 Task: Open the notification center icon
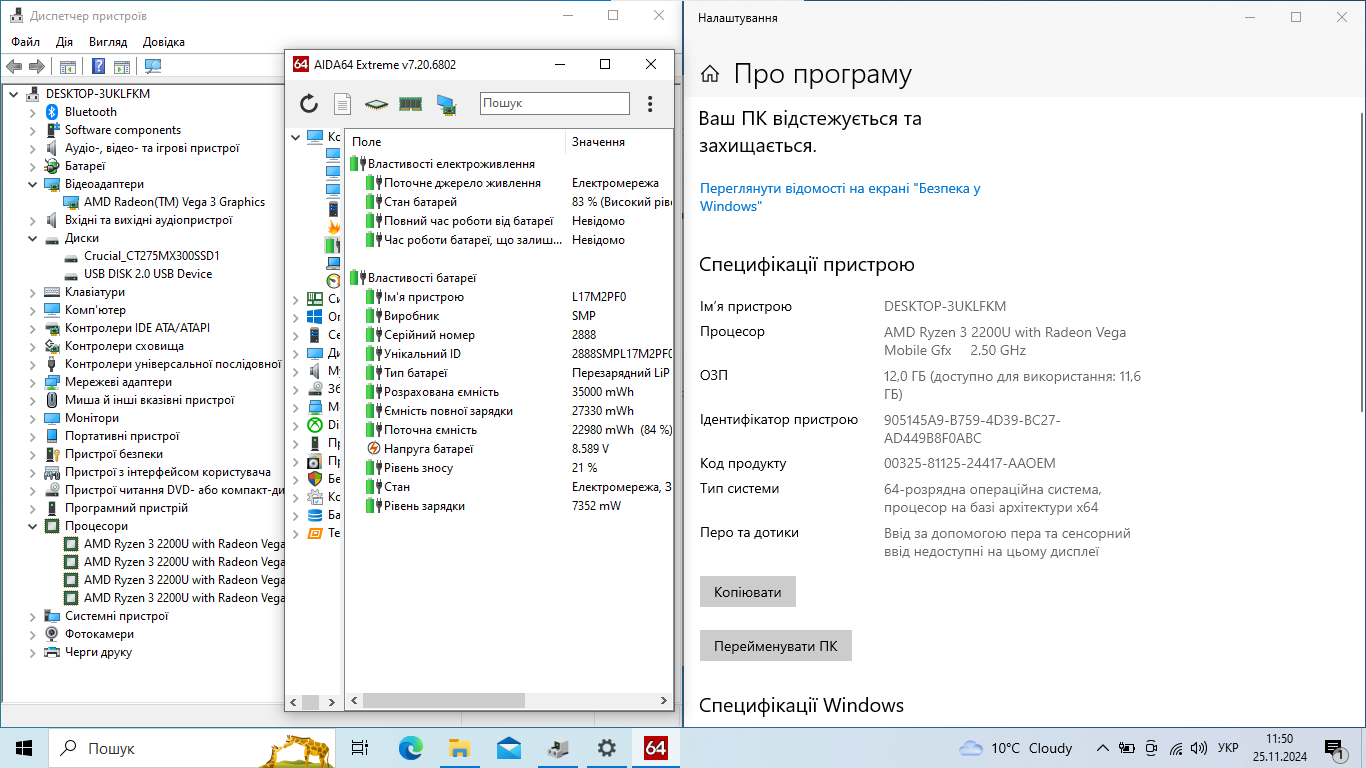click(1334, 748)
